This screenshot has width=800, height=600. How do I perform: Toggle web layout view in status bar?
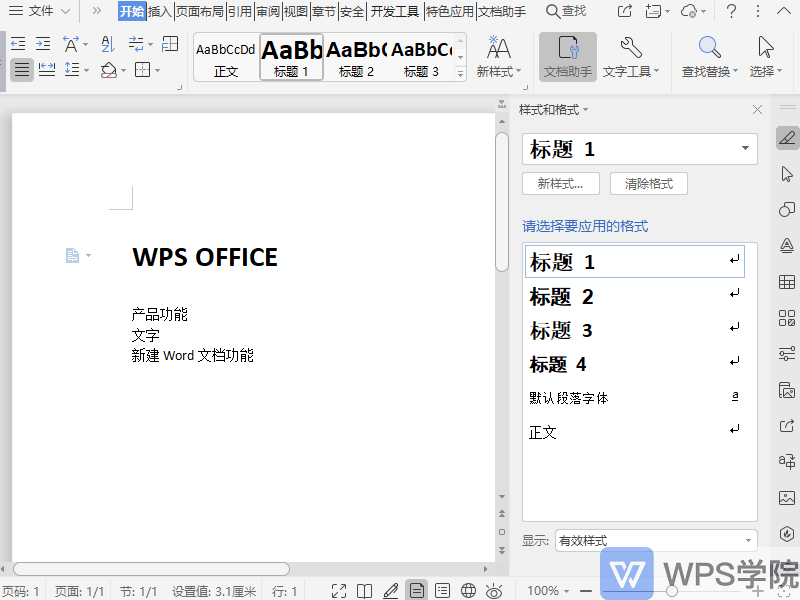468,591
